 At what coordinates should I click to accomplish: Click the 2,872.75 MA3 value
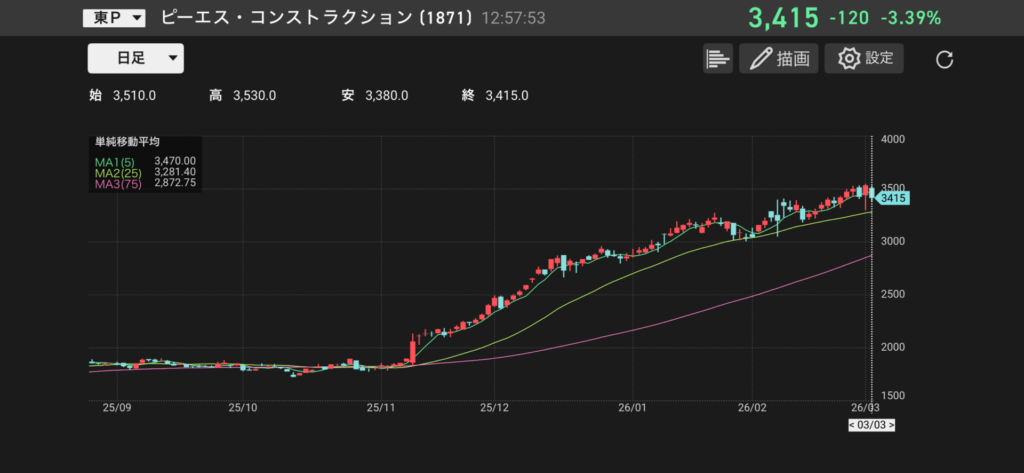coord(175,184)
